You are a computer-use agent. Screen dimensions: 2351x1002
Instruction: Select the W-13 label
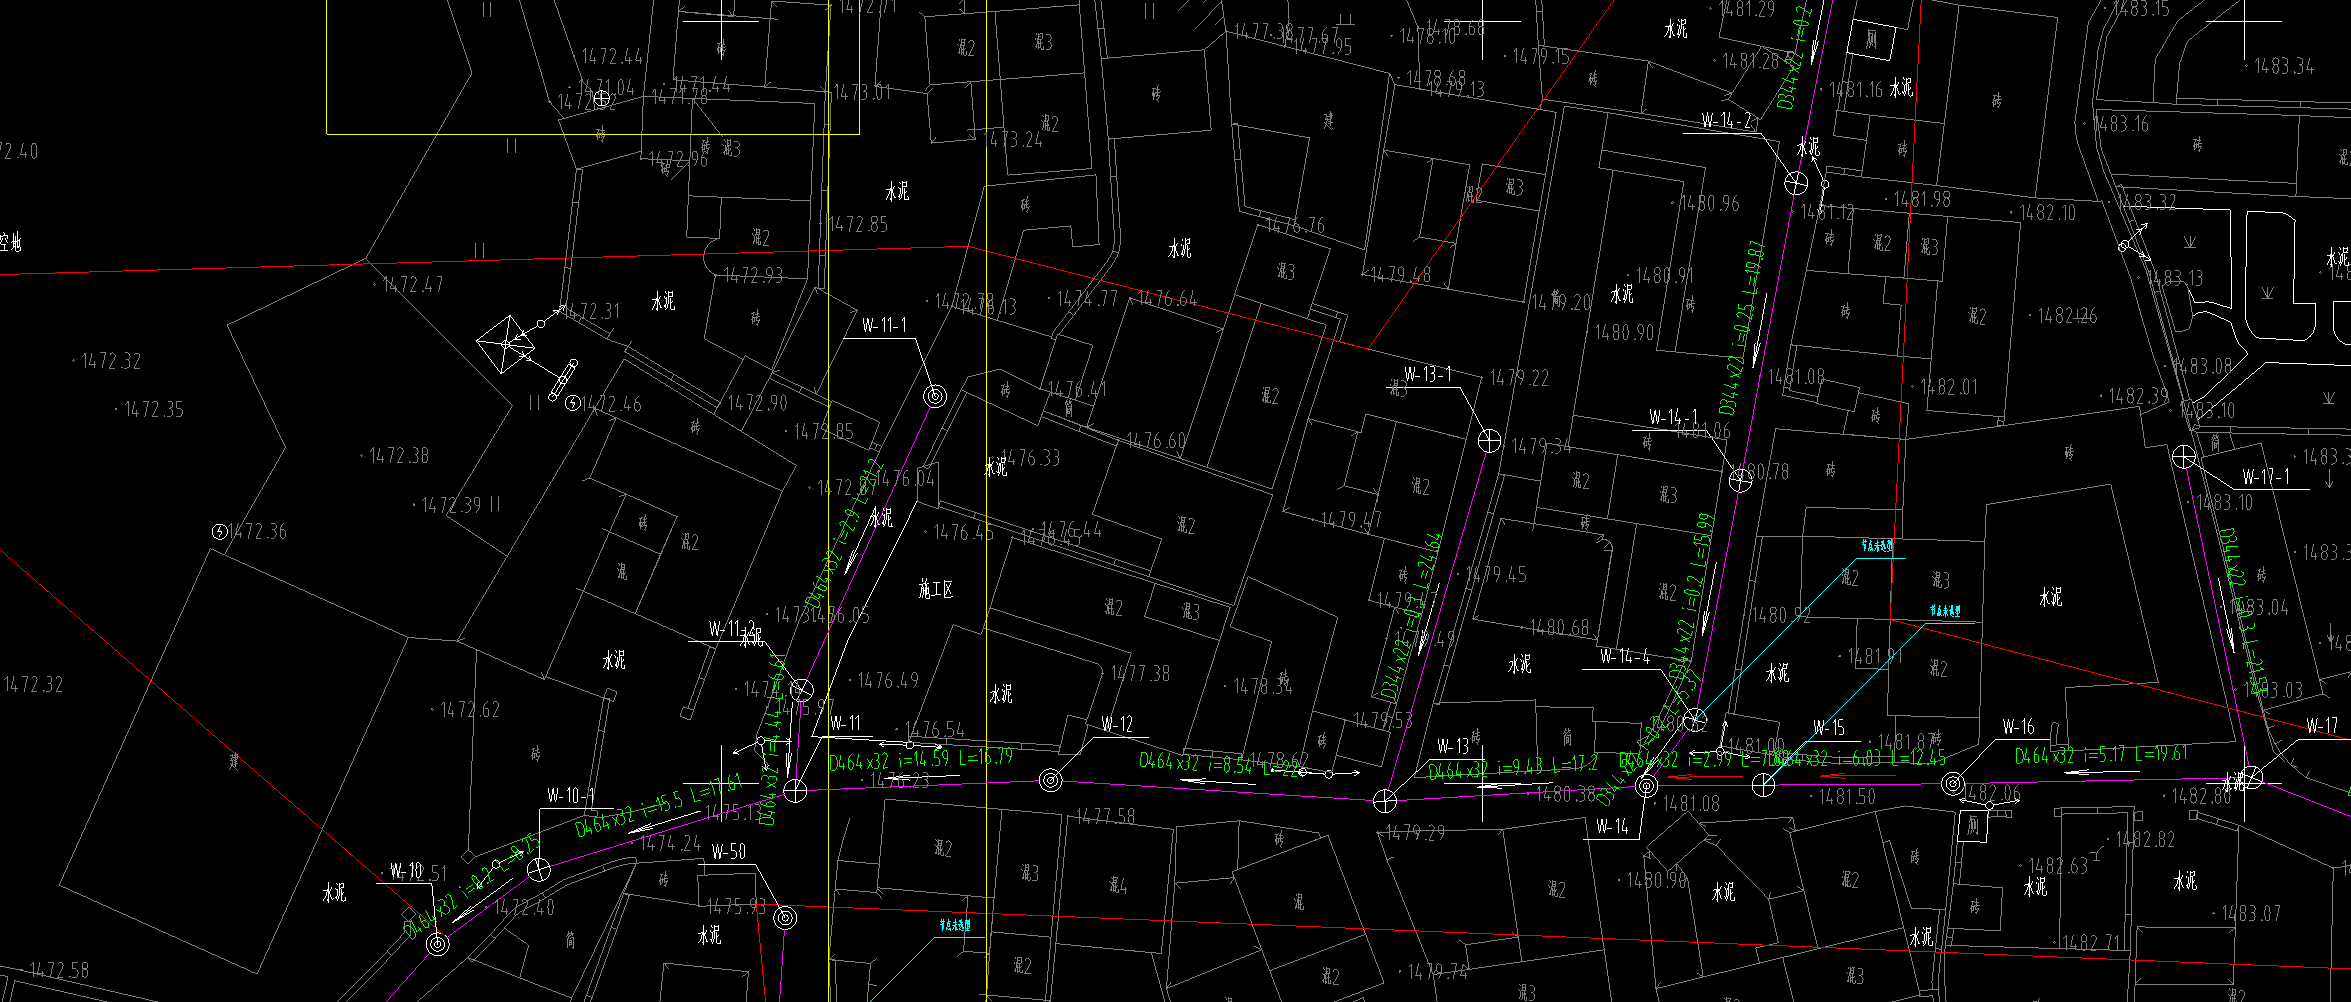click(x=1453, y=746)
